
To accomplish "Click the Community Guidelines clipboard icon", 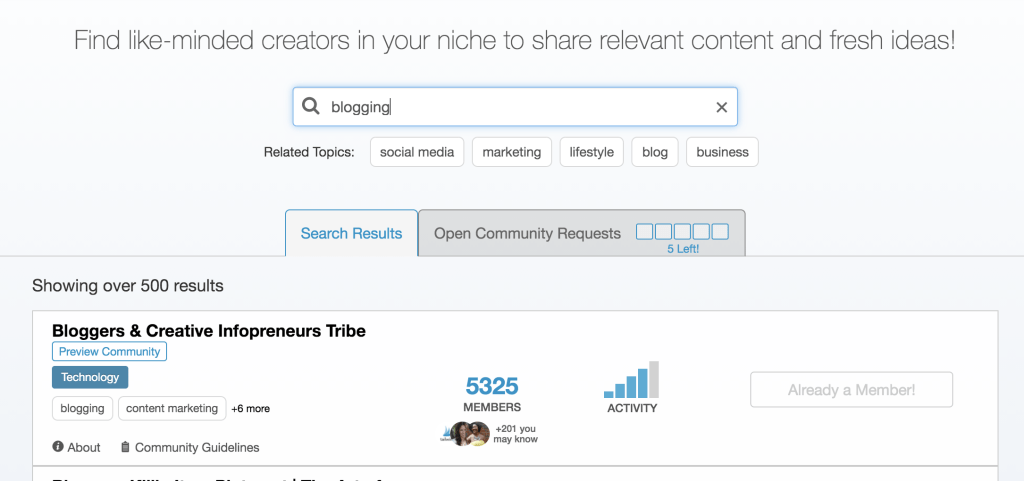I will [x=125, y=447].
